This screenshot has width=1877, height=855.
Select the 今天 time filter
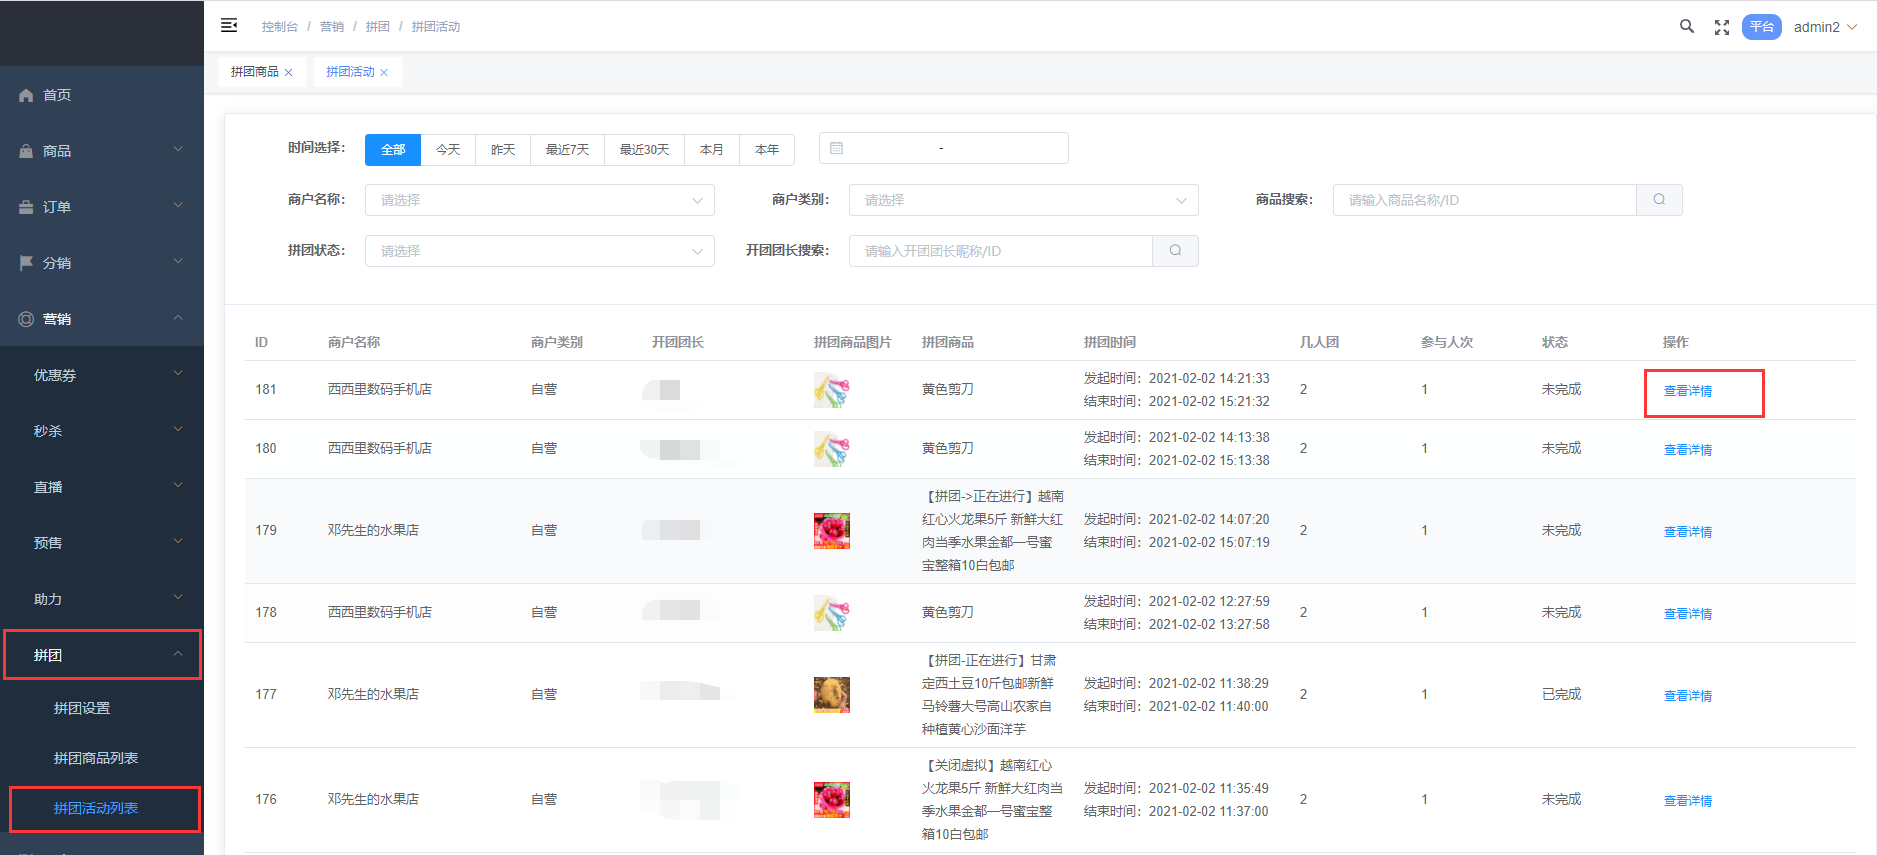pyautogui.click(x=448, y=150)
